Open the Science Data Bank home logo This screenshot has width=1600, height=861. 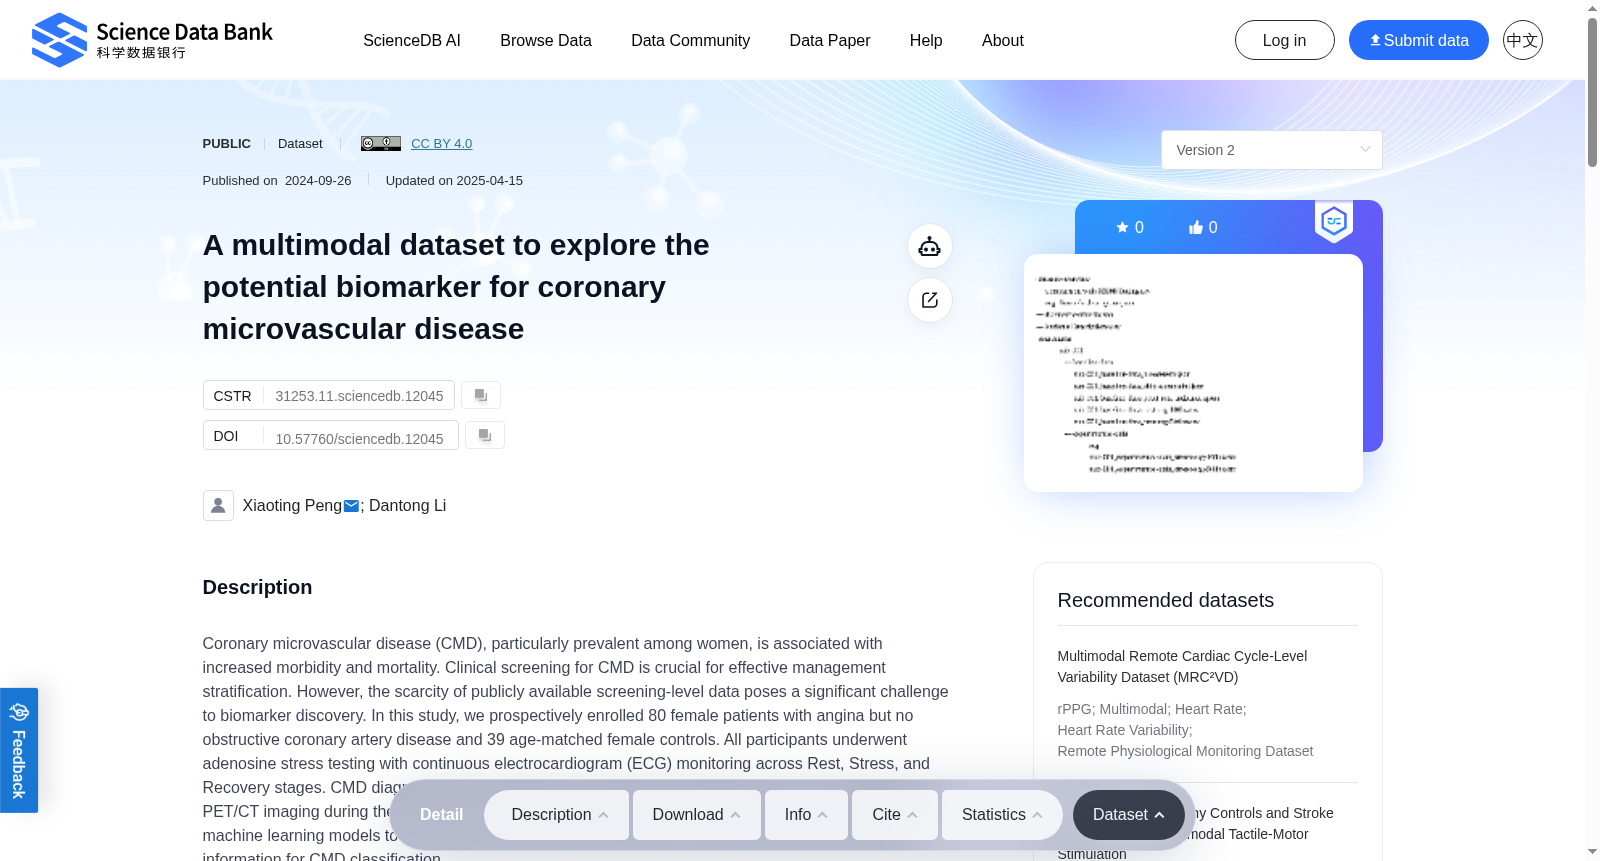(152, 40)
